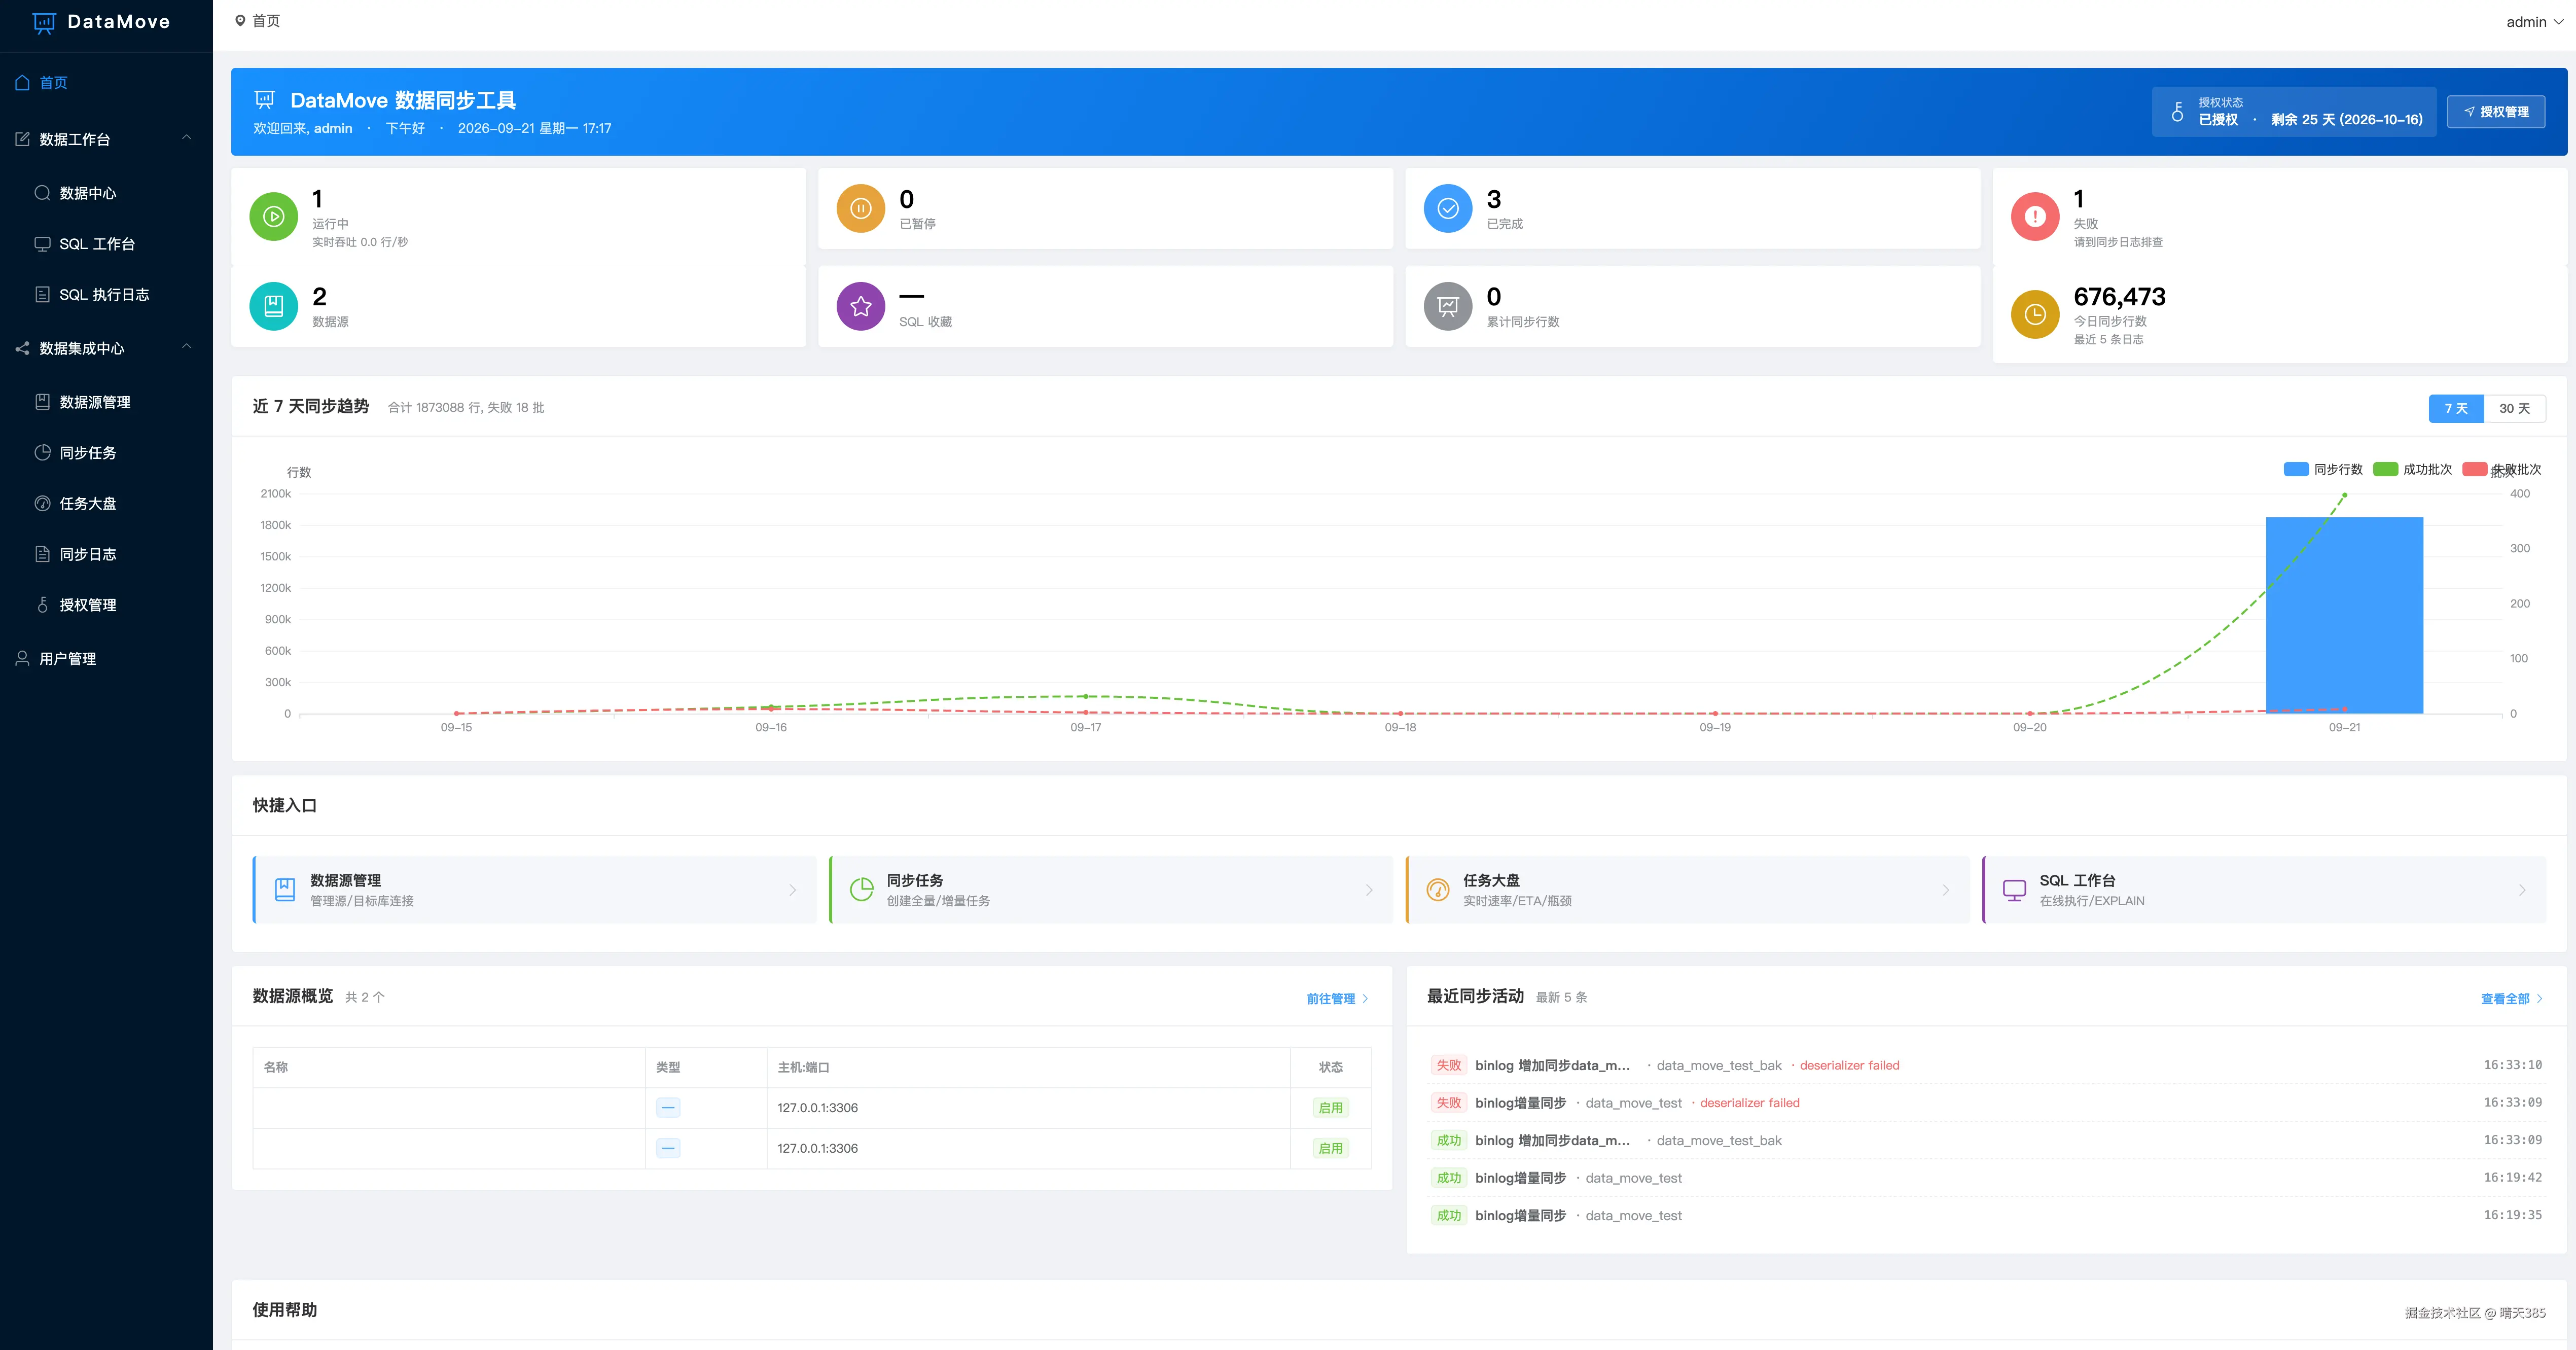Click 'deserializer failed' beside data_move_test_bak
The height and width of the screenshot is (1350, 2576).
coord(1849,1065)
